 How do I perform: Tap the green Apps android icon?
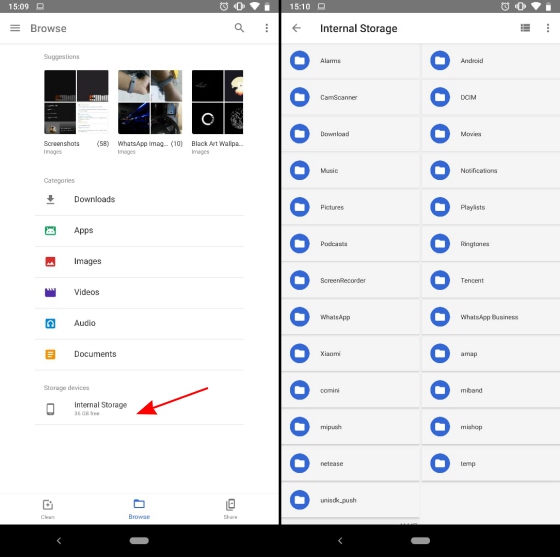[x=50, y=231]
